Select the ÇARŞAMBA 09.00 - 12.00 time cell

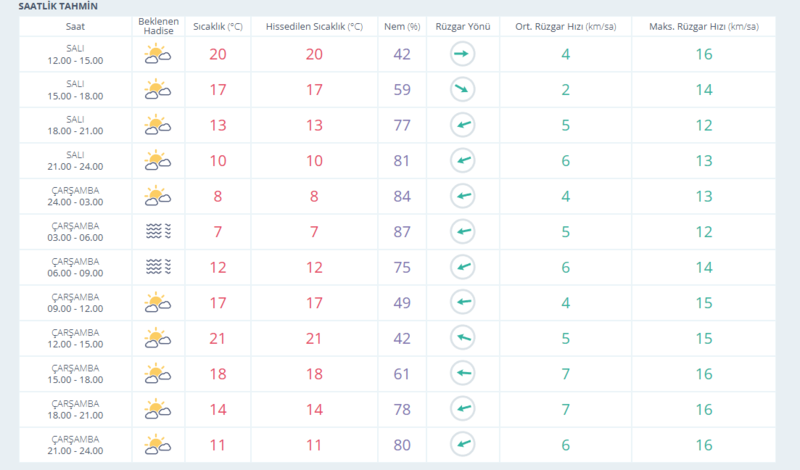pos(75,302)
